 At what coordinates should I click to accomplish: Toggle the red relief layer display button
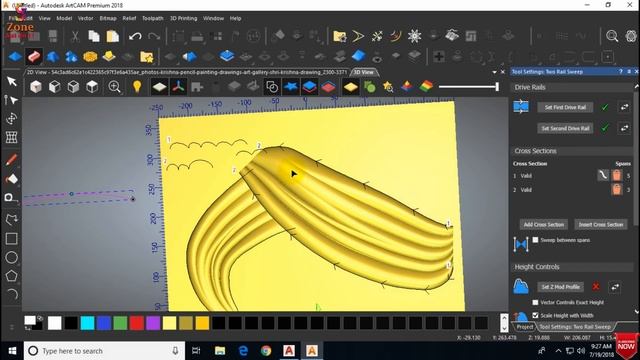[x=328, y=87]
